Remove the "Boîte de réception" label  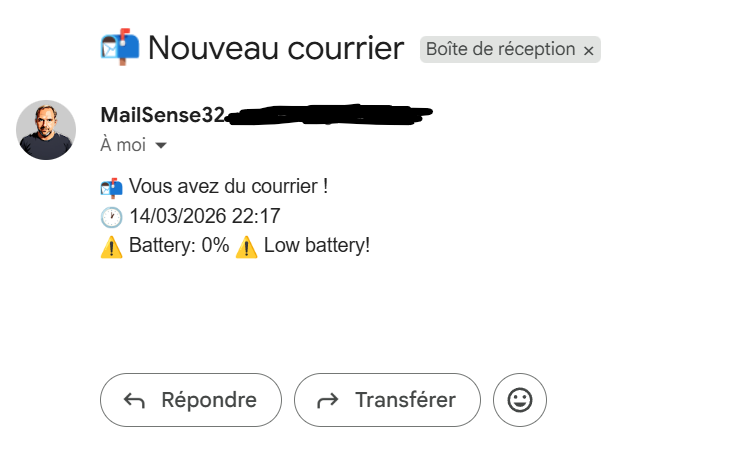coord(589,50)
